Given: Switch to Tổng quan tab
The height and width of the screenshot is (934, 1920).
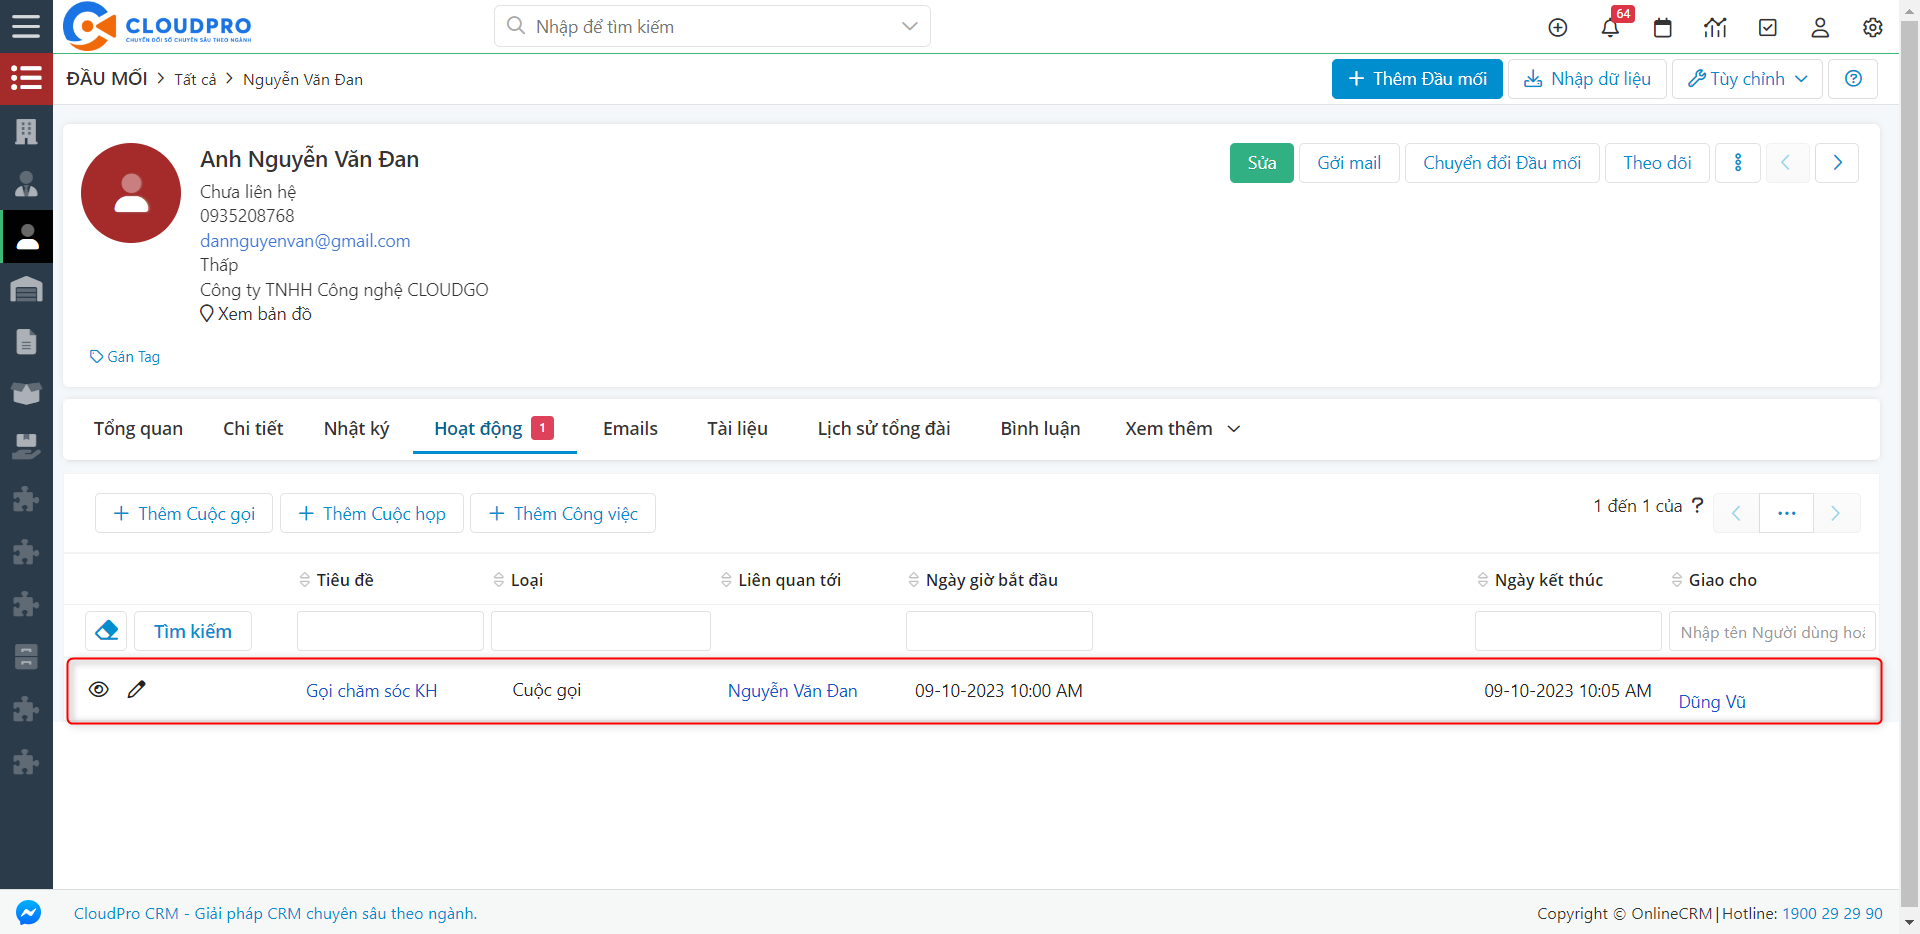Looking at the screenshot, I should pos(138,429).
